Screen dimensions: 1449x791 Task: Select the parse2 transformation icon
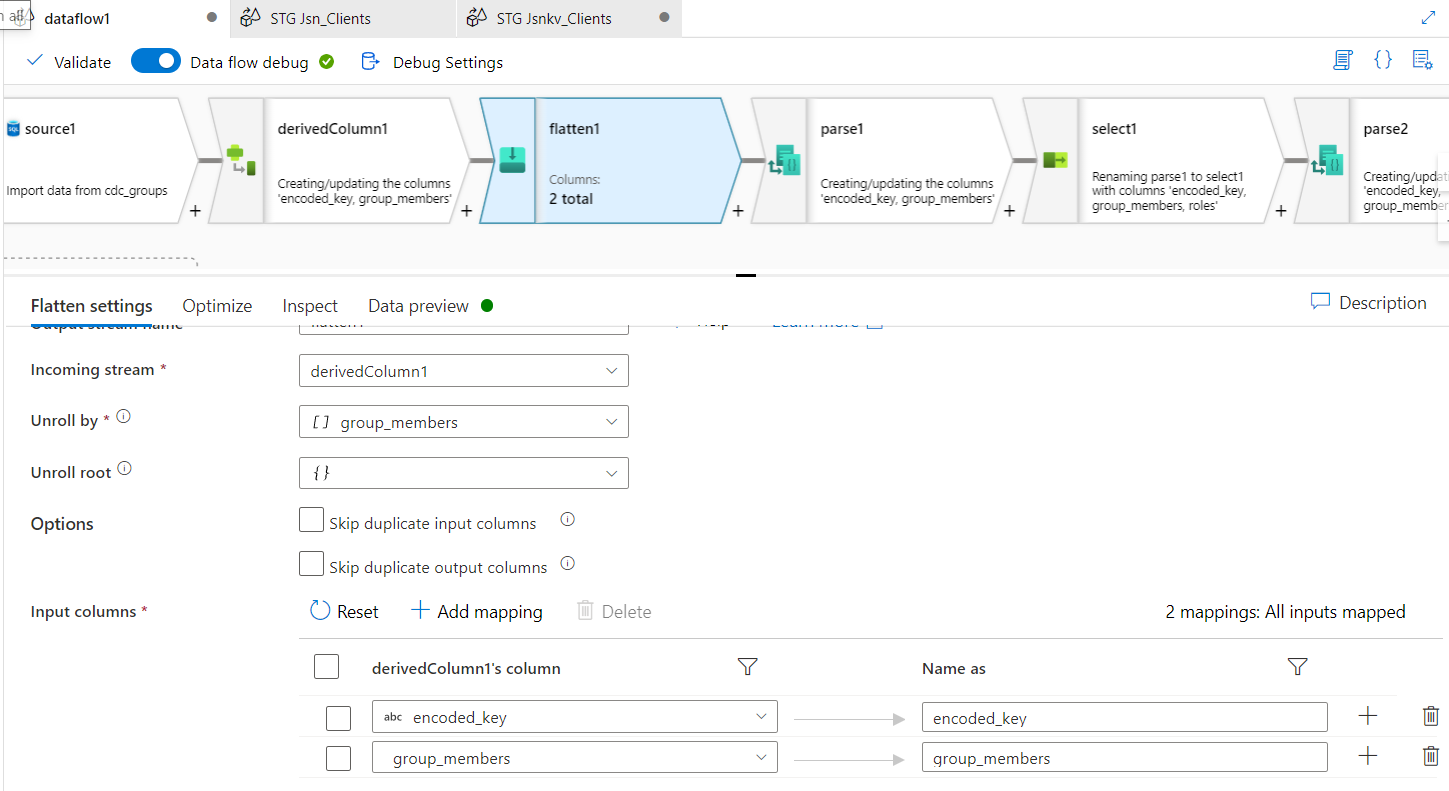click(x=1327, y=160)
